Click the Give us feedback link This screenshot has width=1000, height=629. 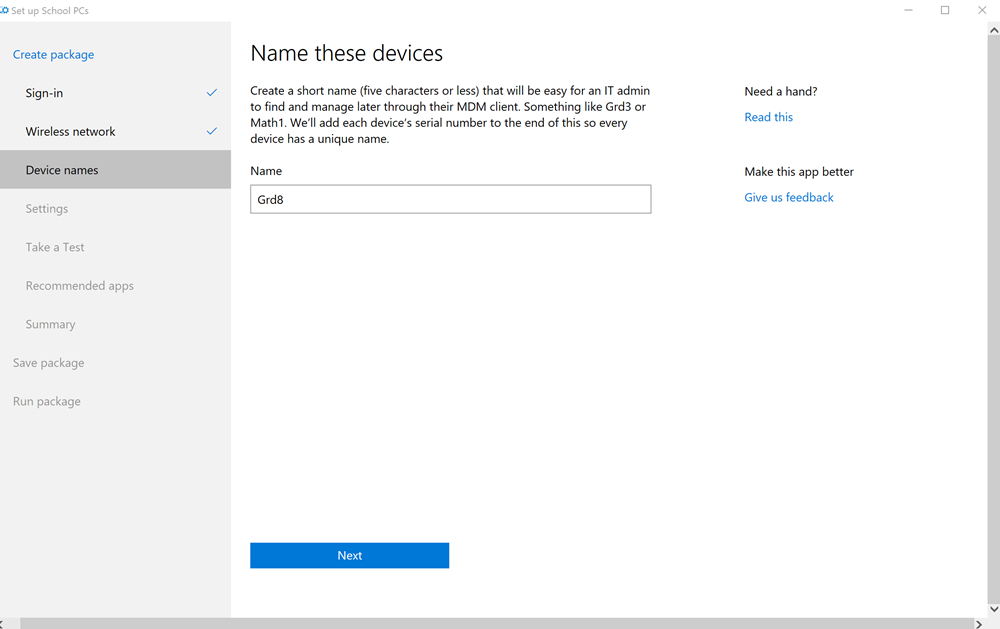pyautogui.click(x=788, y=198)
